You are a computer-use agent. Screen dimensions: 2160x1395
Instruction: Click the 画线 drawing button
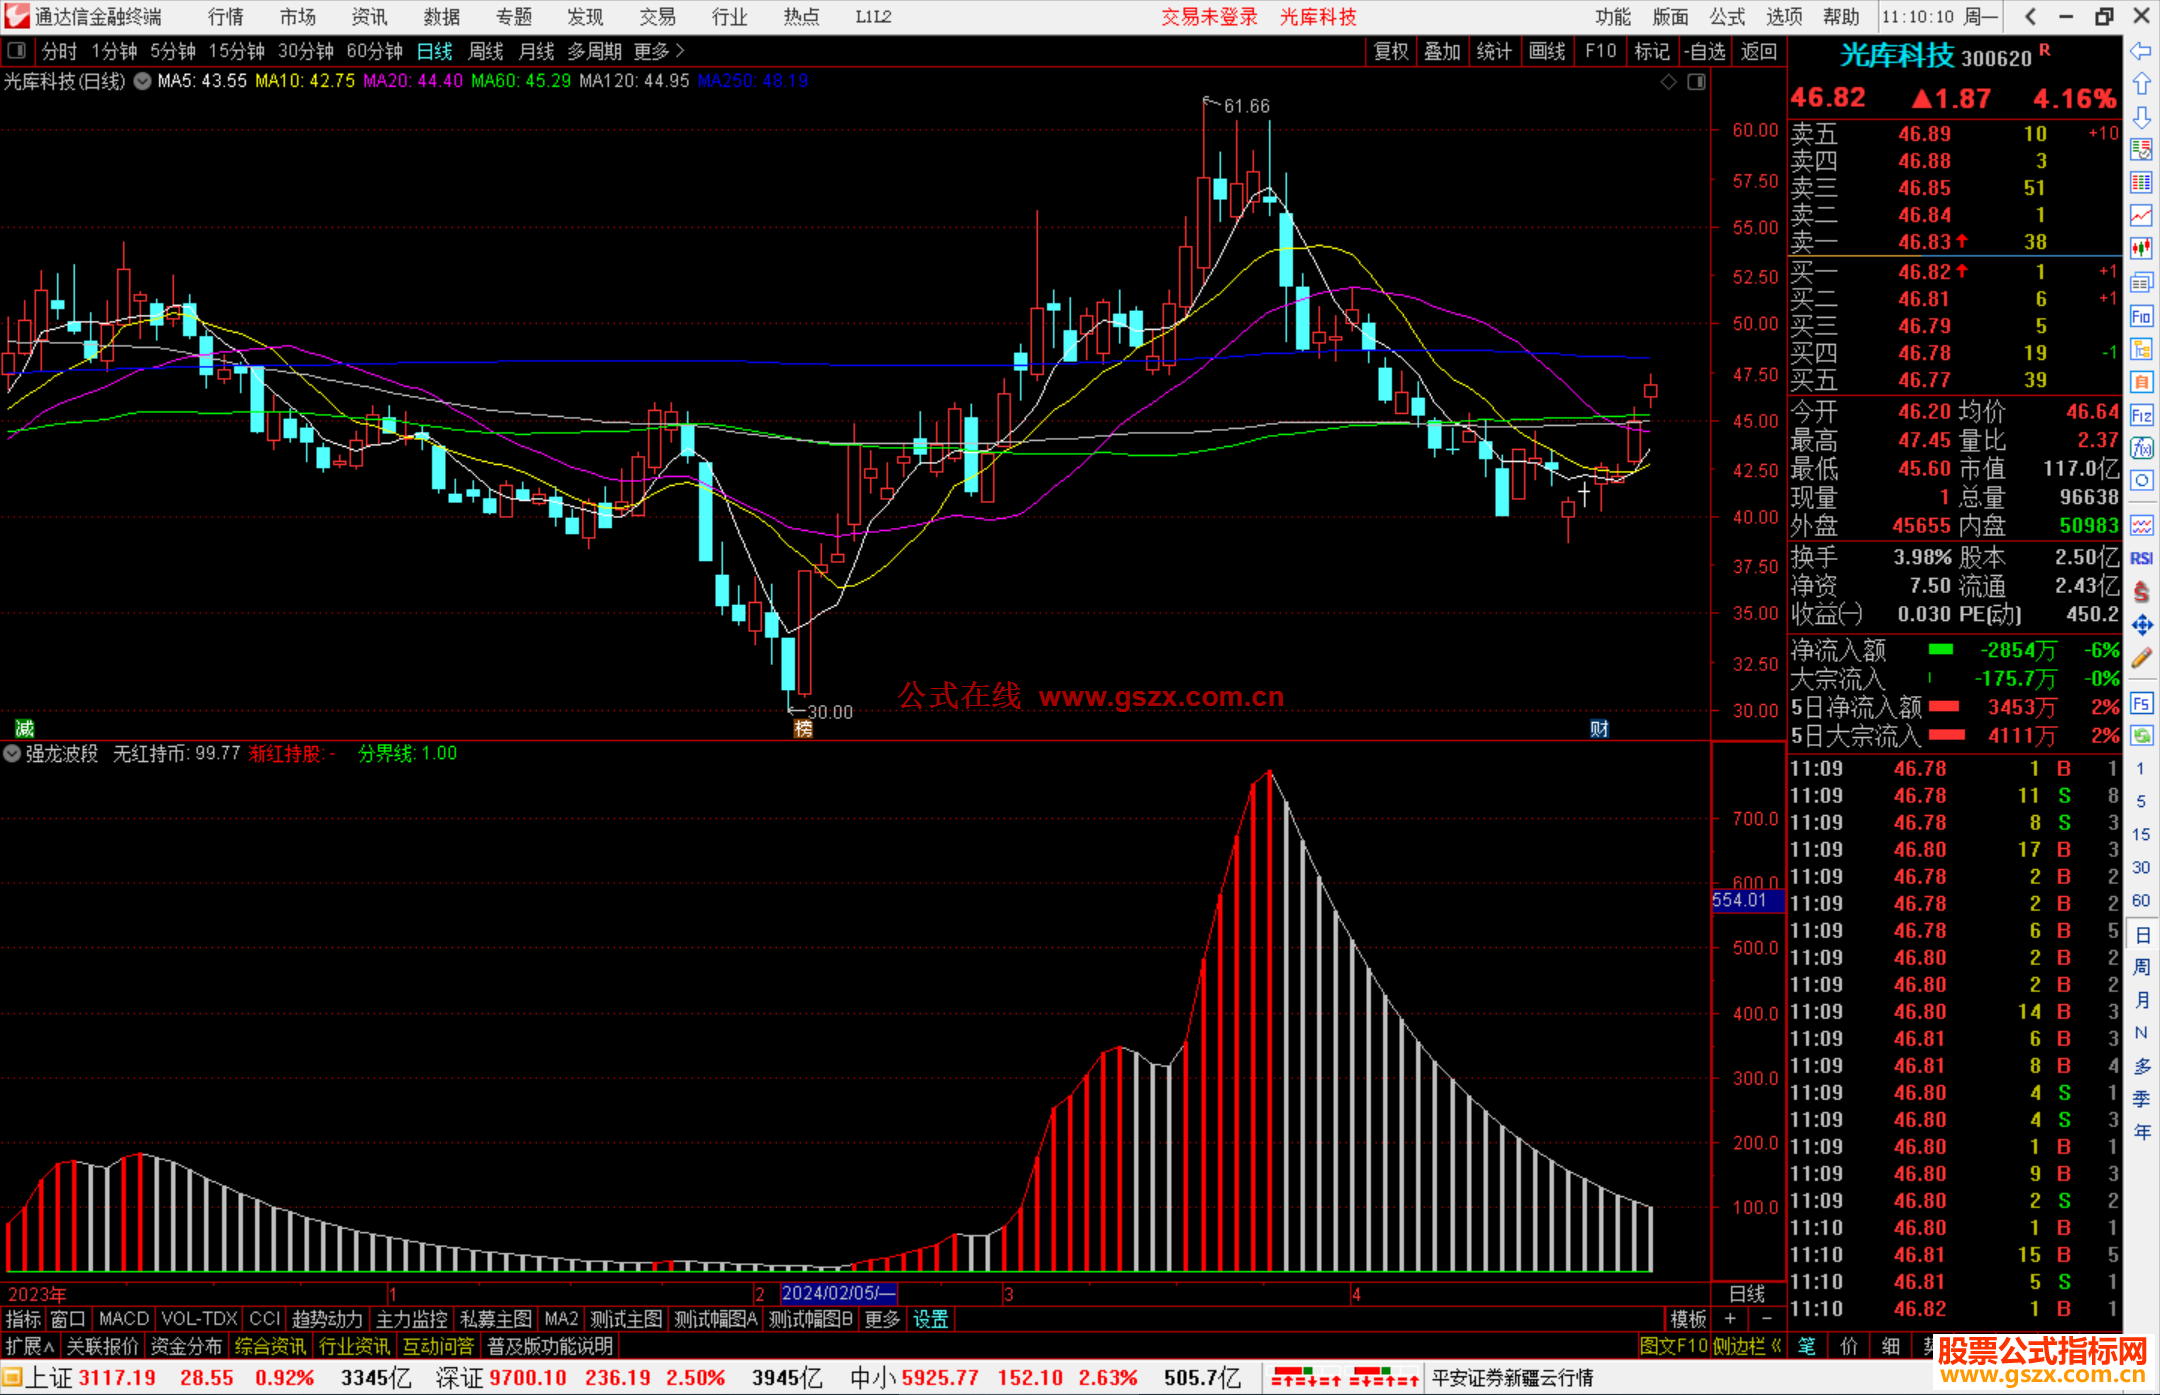[1546, 51]
